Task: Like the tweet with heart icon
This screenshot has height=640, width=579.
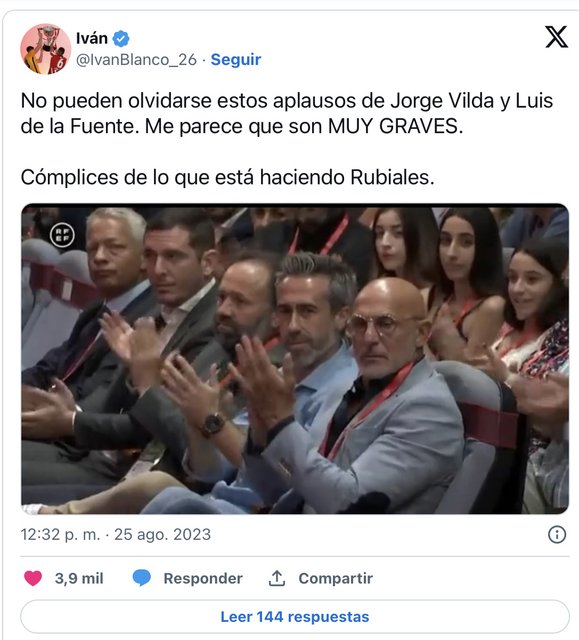Action: (x=33, y=578)
